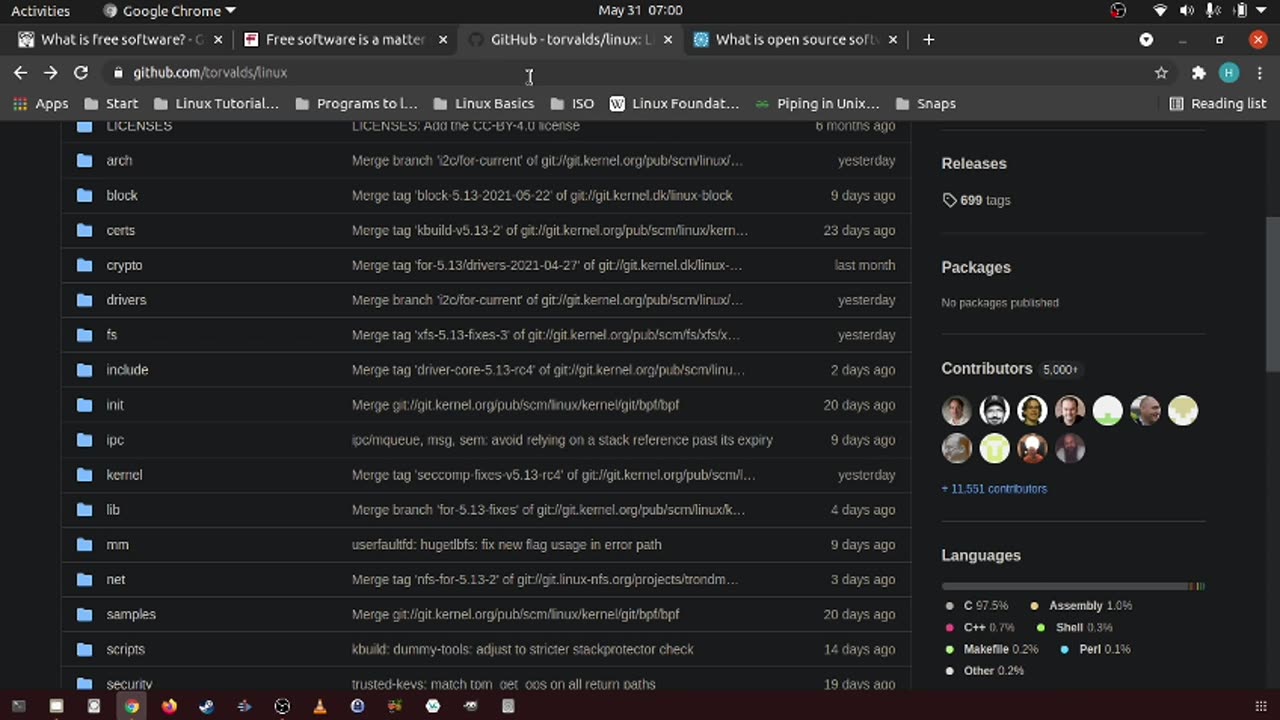The width and height of the screenshot is (1280, 720).
Task: Open the certs directory
Action: tap(120, 230)
